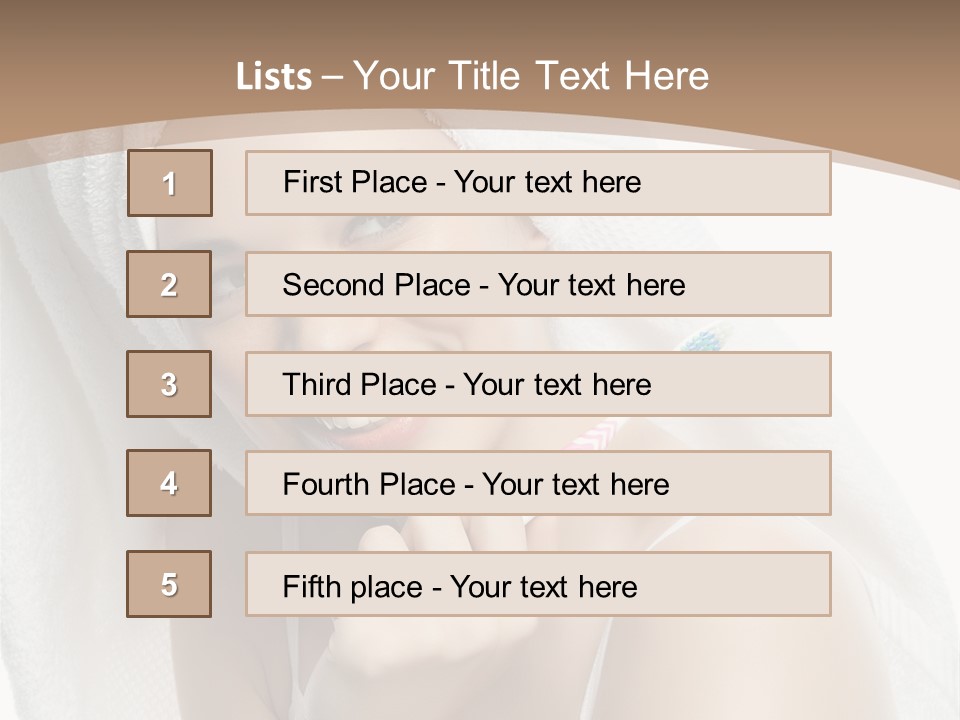Select the Fourth Place text box
Screen dimensions: 960x720
538,484
